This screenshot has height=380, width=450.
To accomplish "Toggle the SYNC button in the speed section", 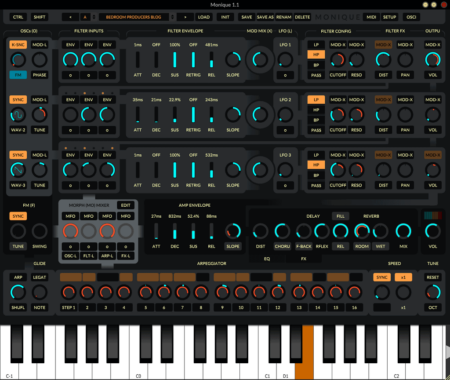I will (382, 277).
